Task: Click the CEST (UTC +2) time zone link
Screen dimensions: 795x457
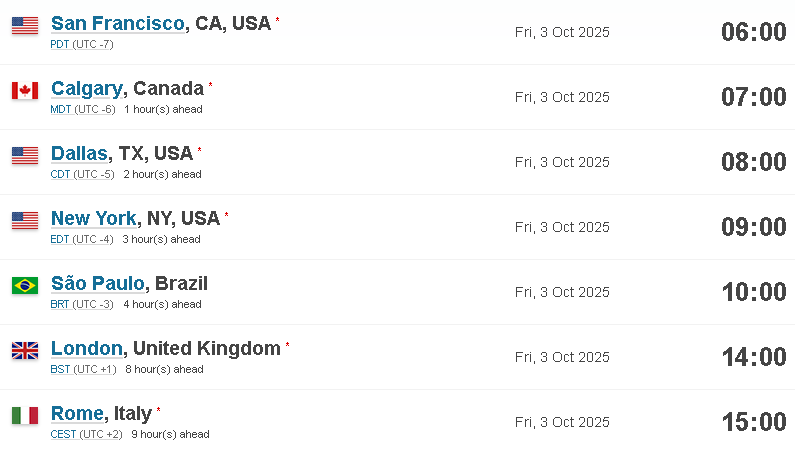Action: [86, 434]
